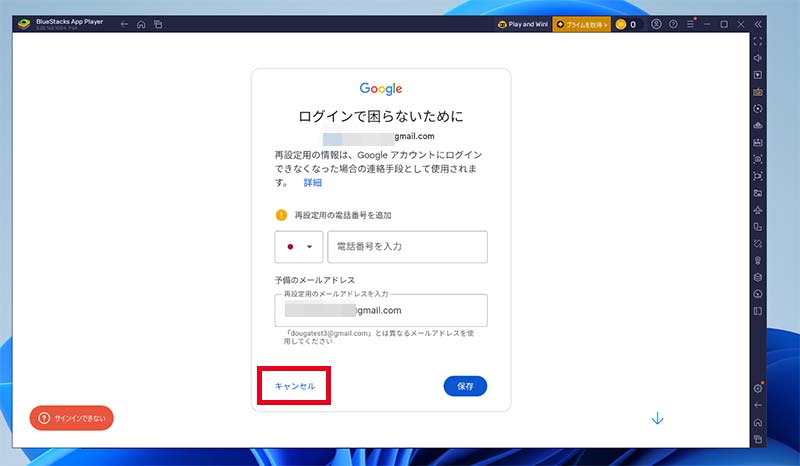Click the Play and Win! button
Screen dimensions: 800x466
[x=521, y=24]
